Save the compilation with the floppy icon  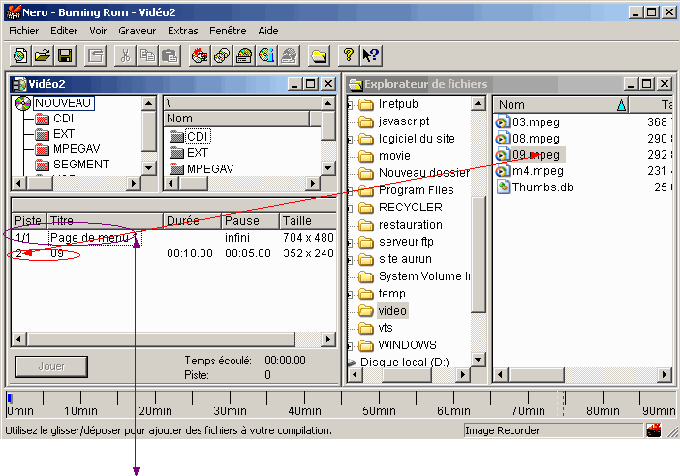(x=65, y=56)
